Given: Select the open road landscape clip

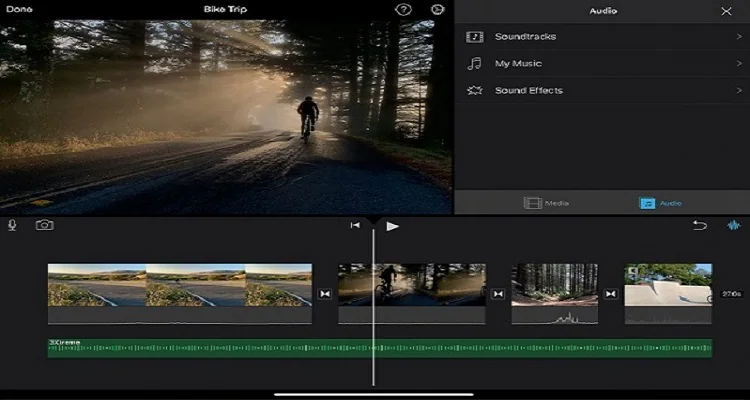Looking at the screenshot, I should pyautogui.click(x=180, y=294).
